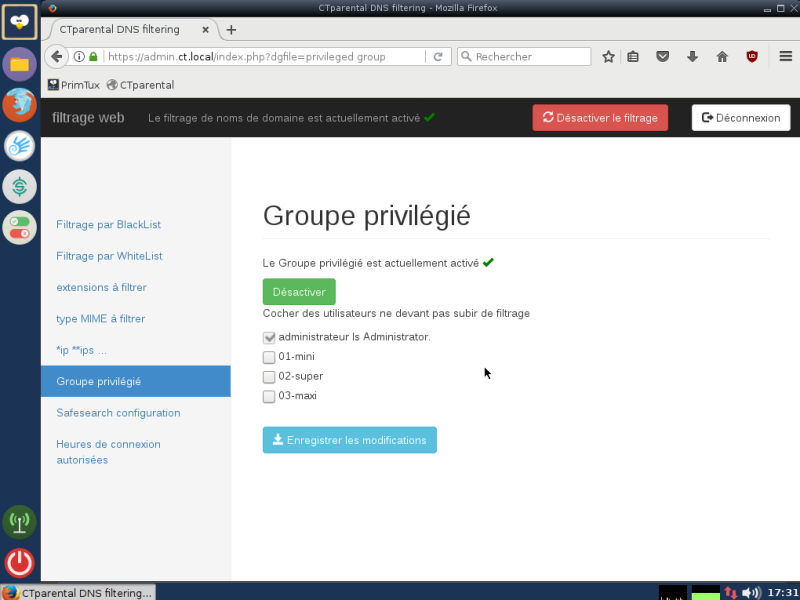Click the green Désactiver button

click(299, 292)
